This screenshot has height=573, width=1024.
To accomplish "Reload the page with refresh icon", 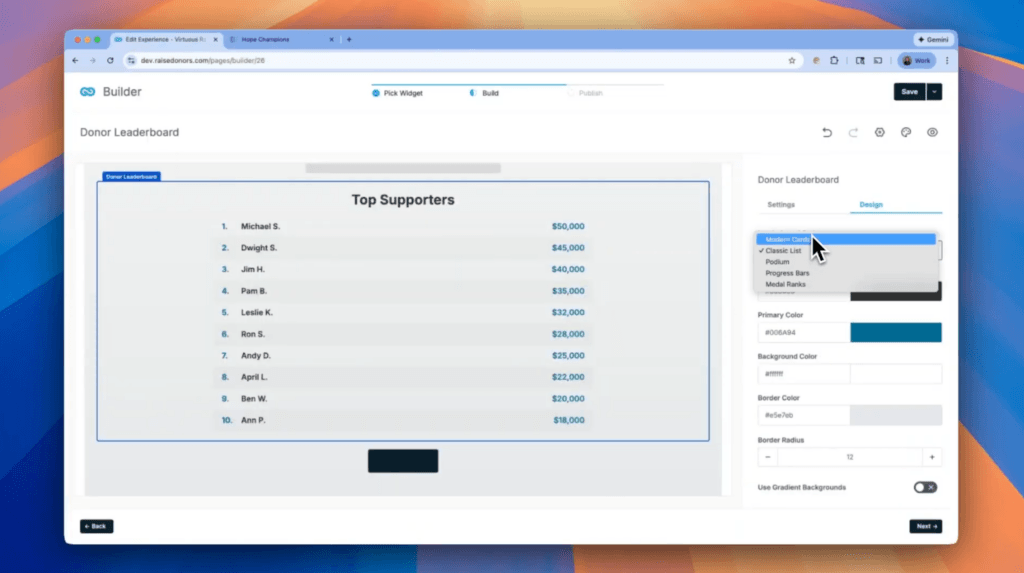I will click(110, 60).
